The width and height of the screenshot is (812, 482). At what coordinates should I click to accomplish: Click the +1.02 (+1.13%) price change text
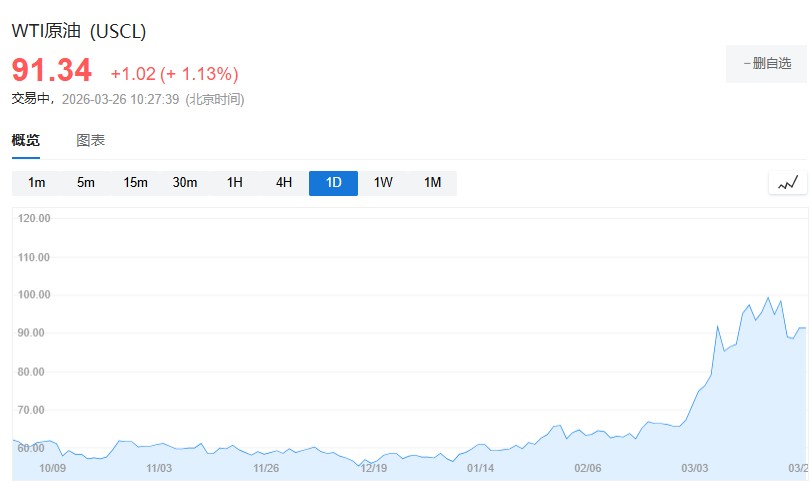click(x=174, y=74)
